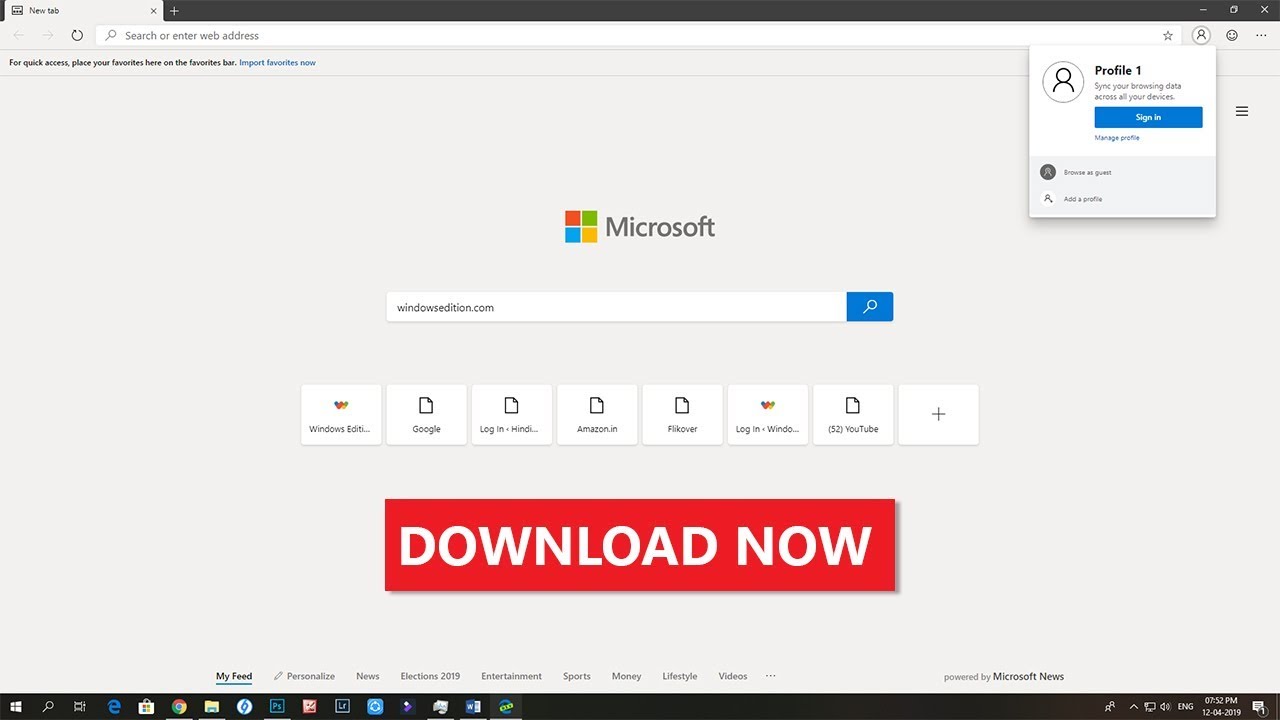Viewport: 1280px width, 720px height.
Task: Open the Personalize feed option
Action: (x=305, y=676)
